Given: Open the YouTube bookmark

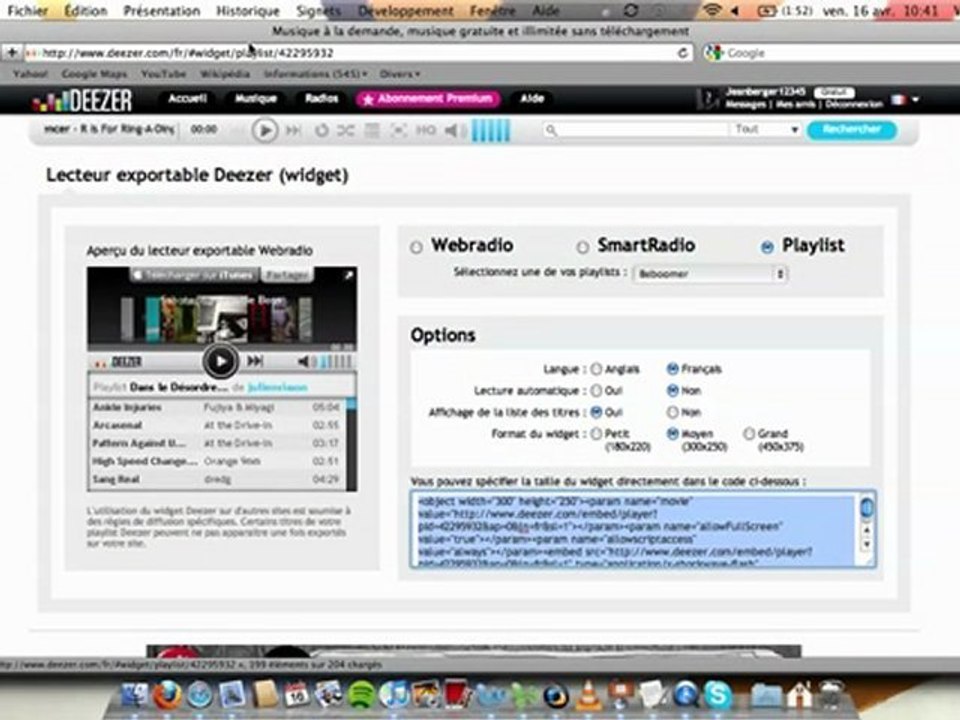Looking at the screenshot, I should point(163,74).
